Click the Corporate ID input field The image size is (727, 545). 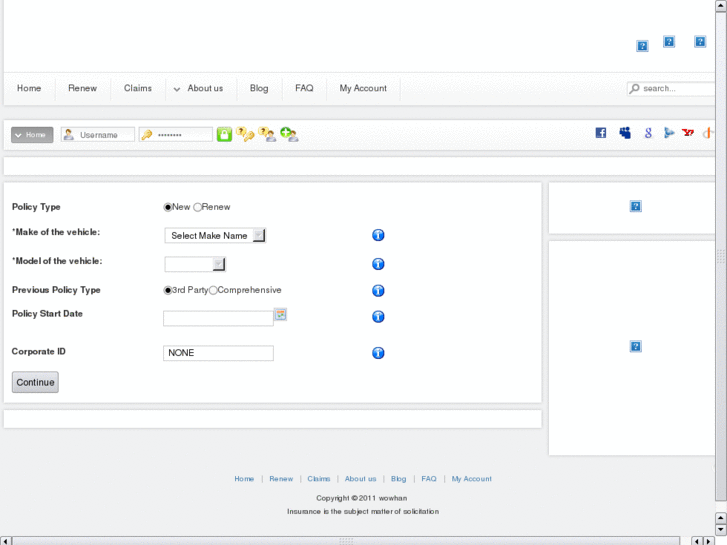pos(218,353)
